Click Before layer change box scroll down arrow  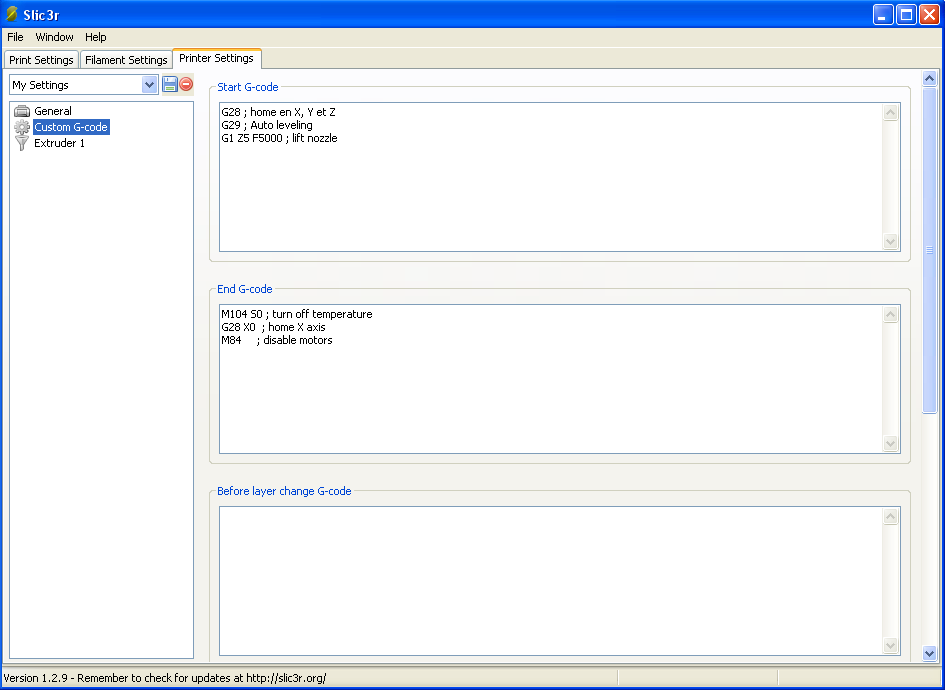890,645
